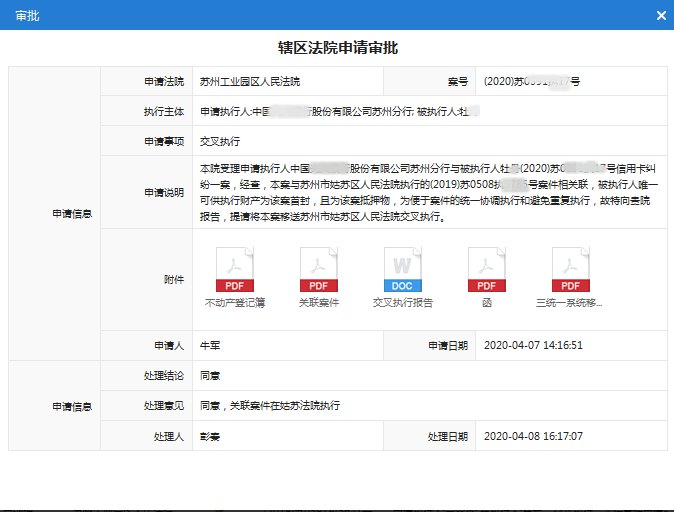Image resolution: width=674 pixels, height=512 pixels.
Task: Click the 交叉执行报告 file name text
Action: (x=403, y=302)
